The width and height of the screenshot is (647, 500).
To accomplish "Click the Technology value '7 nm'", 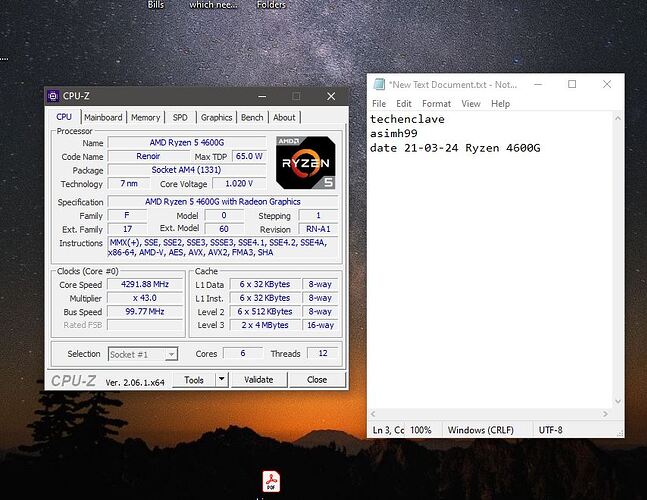I will pyautogui.click(x=129, y=183).
